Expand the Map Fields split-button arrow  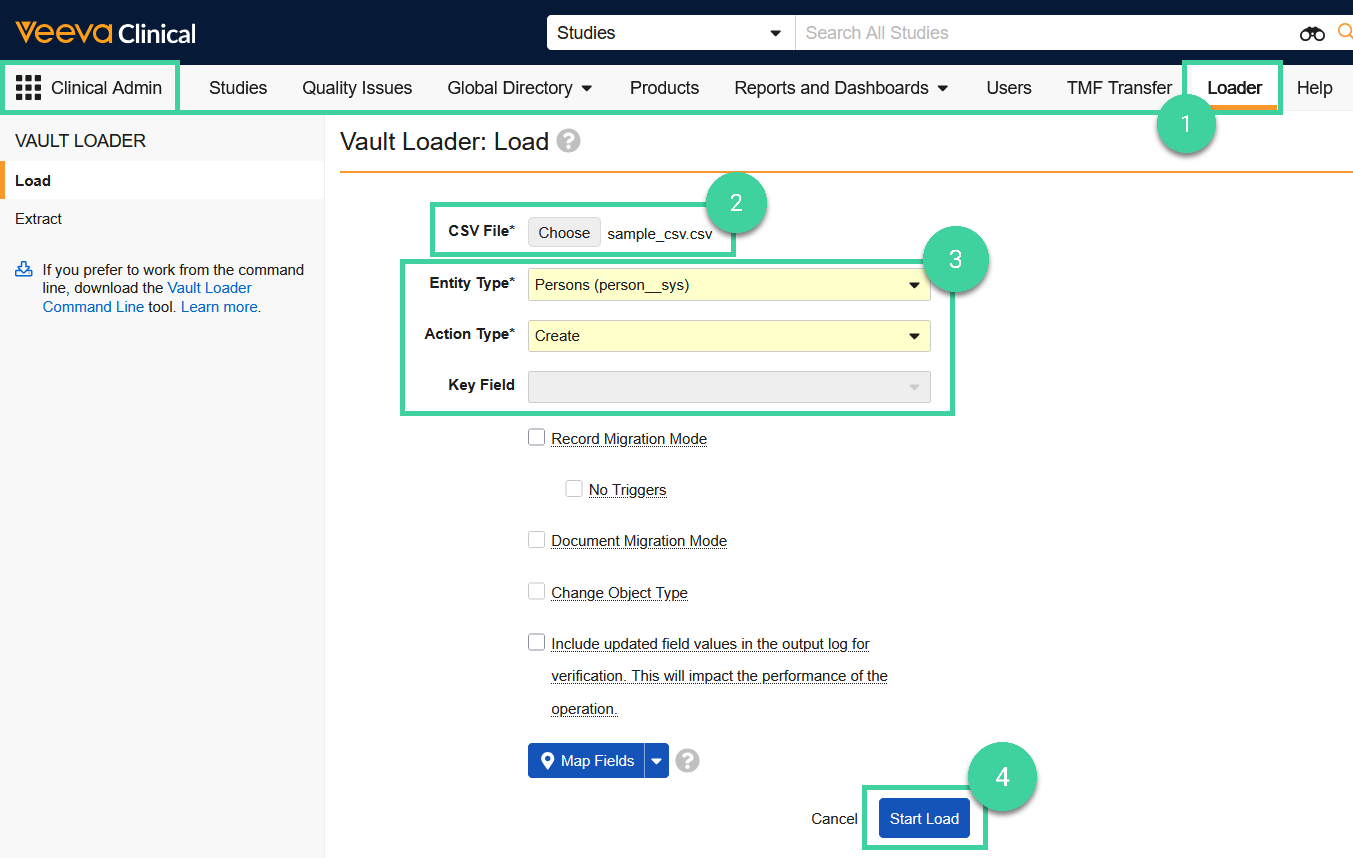(x=656, y=761)
